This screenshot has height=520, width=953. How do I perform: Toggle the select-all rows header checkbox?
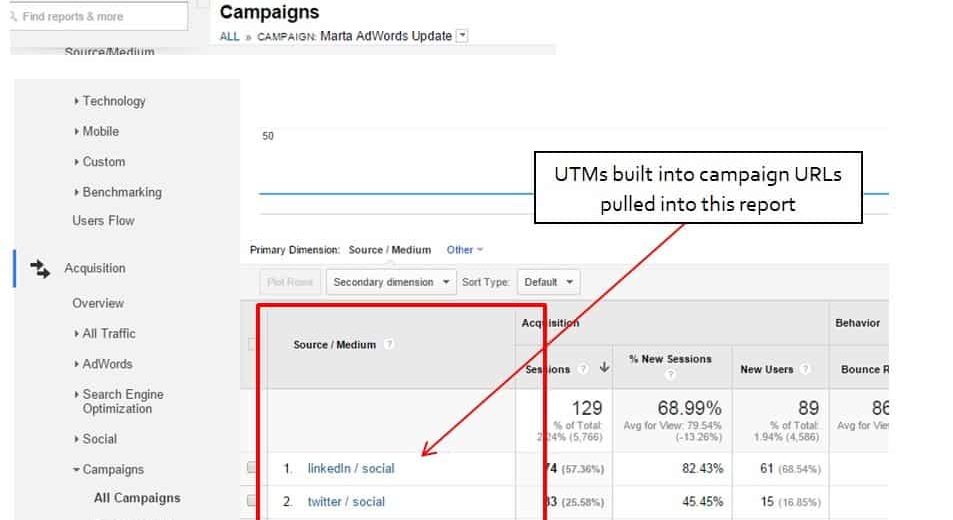252,344
